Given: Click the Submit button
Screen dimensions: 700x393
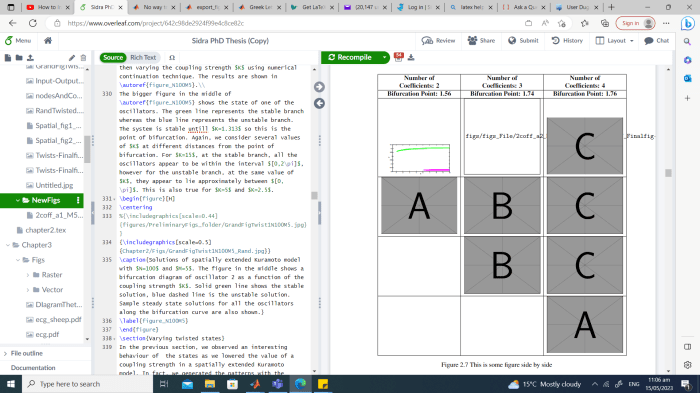Looking at the screenshot, I should coord(523,41).
